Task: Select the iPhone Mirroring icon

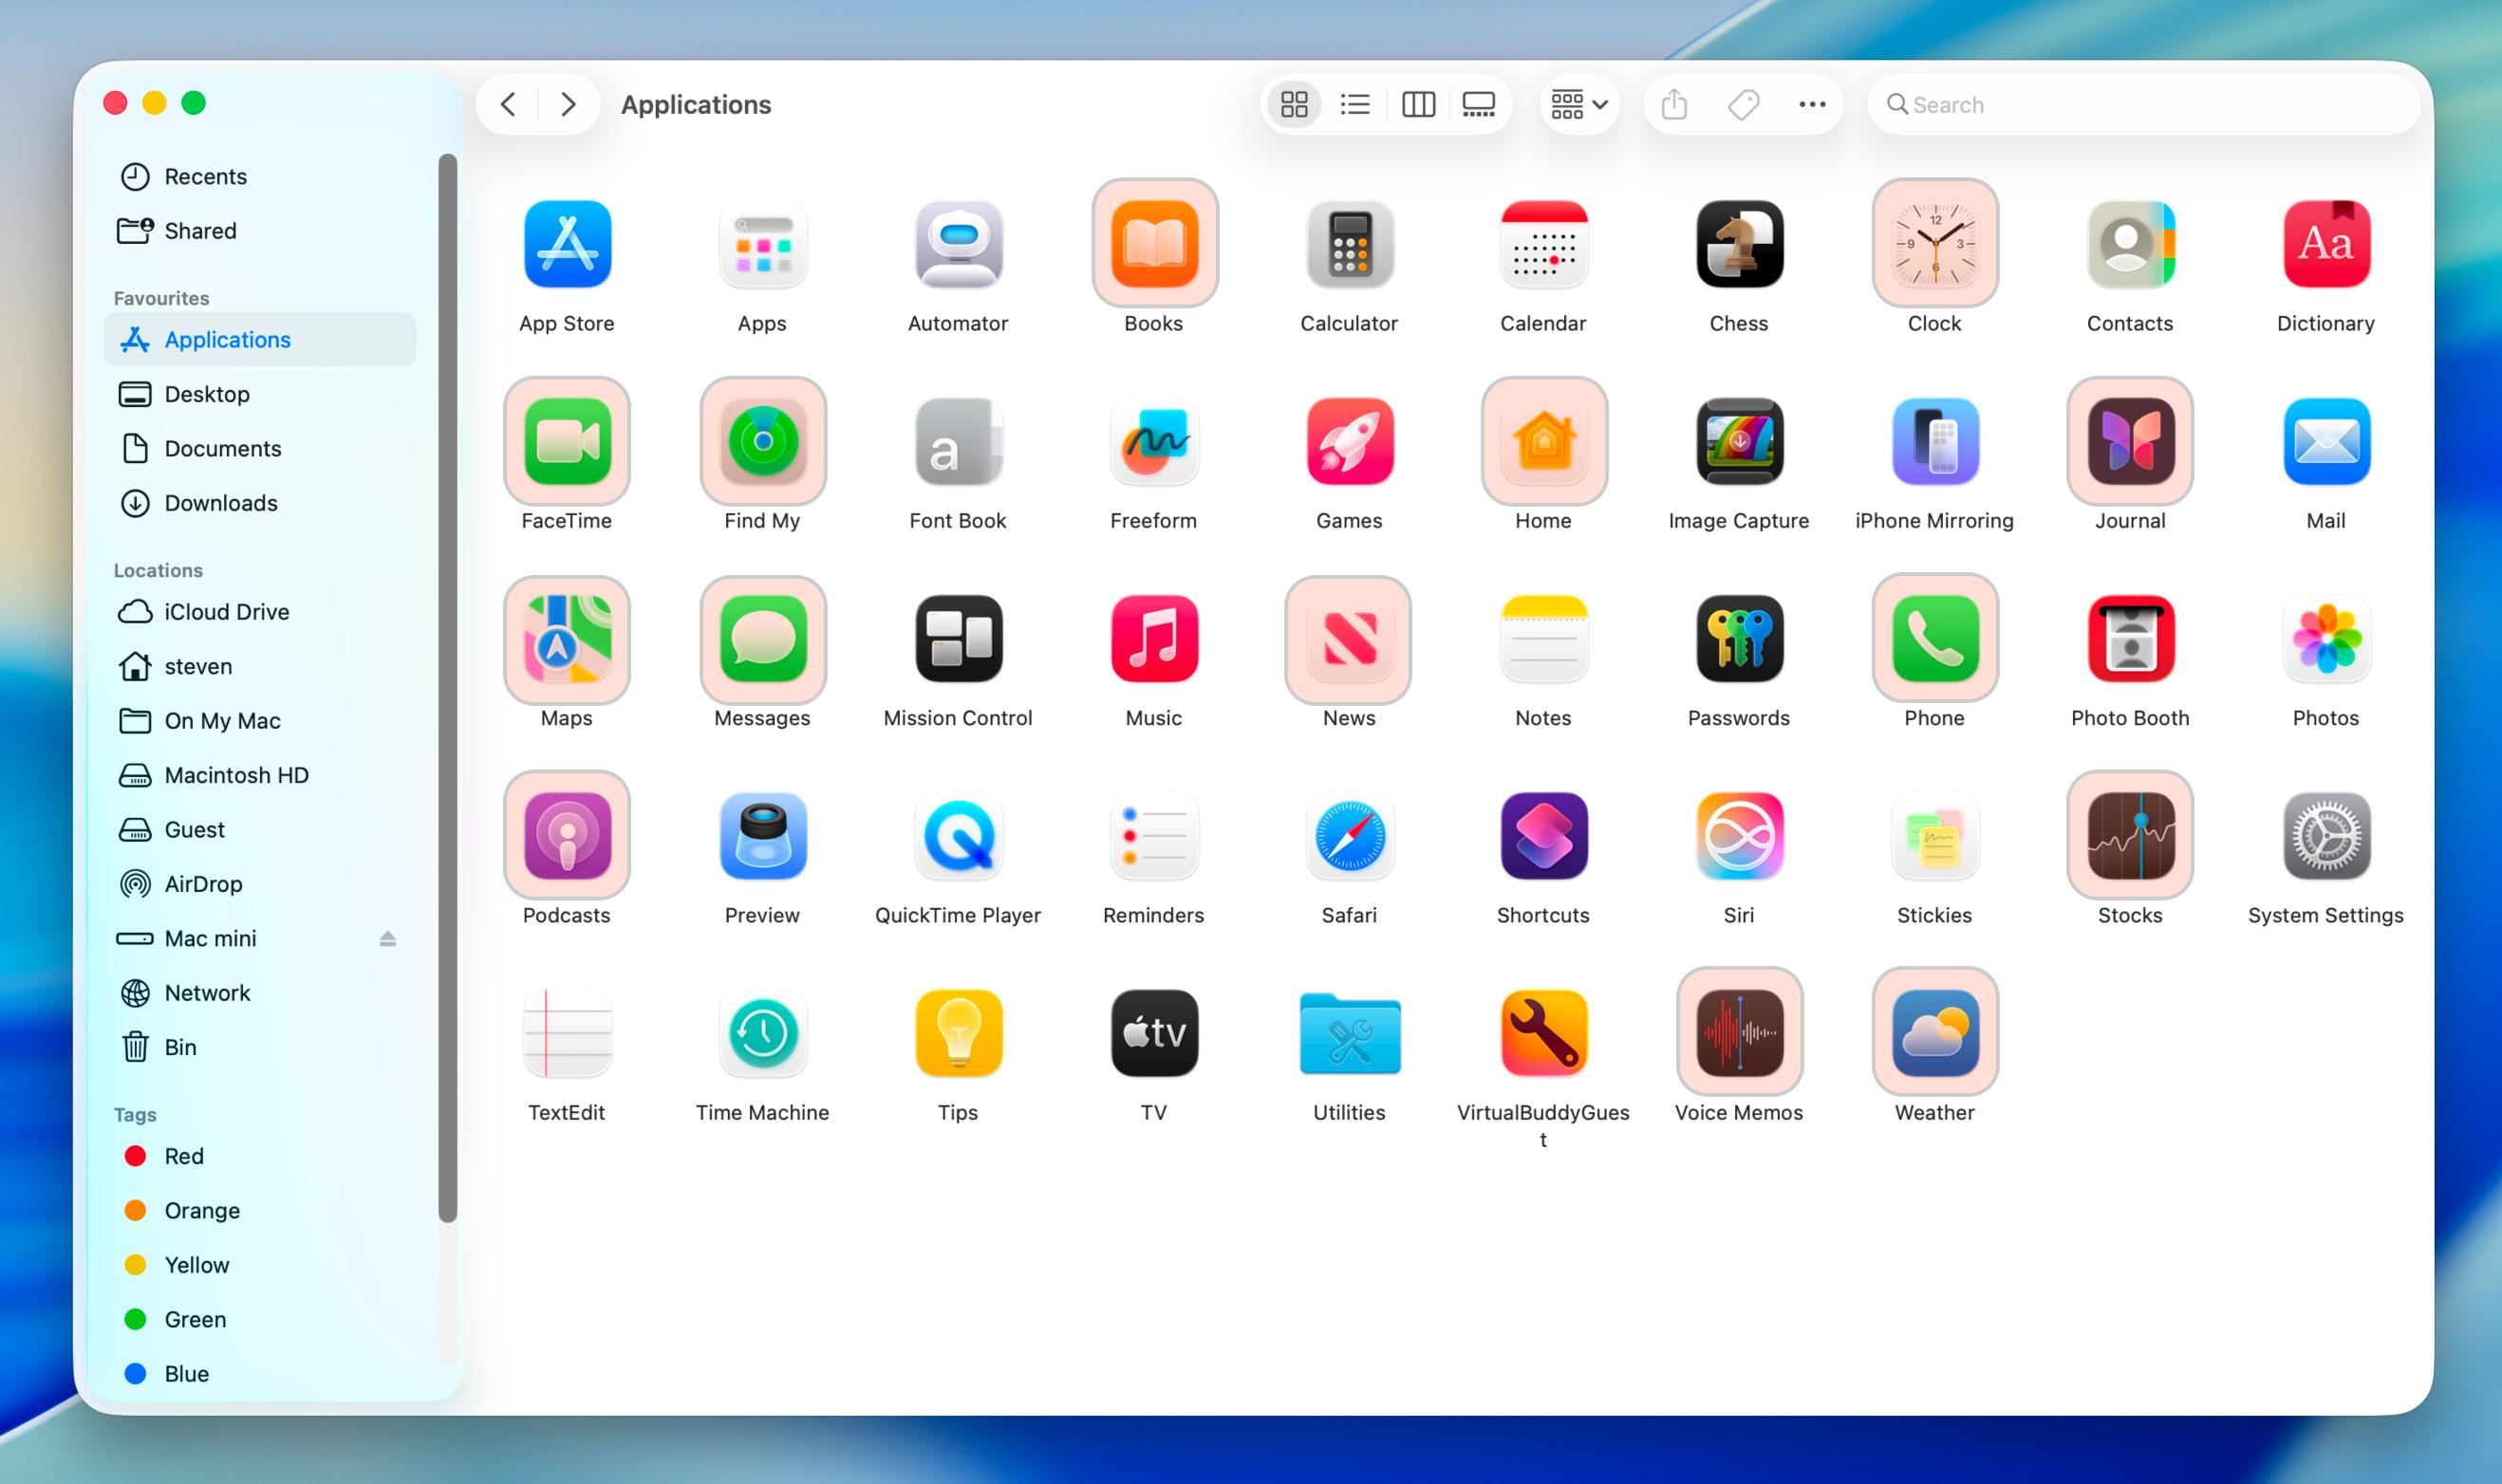Action: click(1935, 441)
